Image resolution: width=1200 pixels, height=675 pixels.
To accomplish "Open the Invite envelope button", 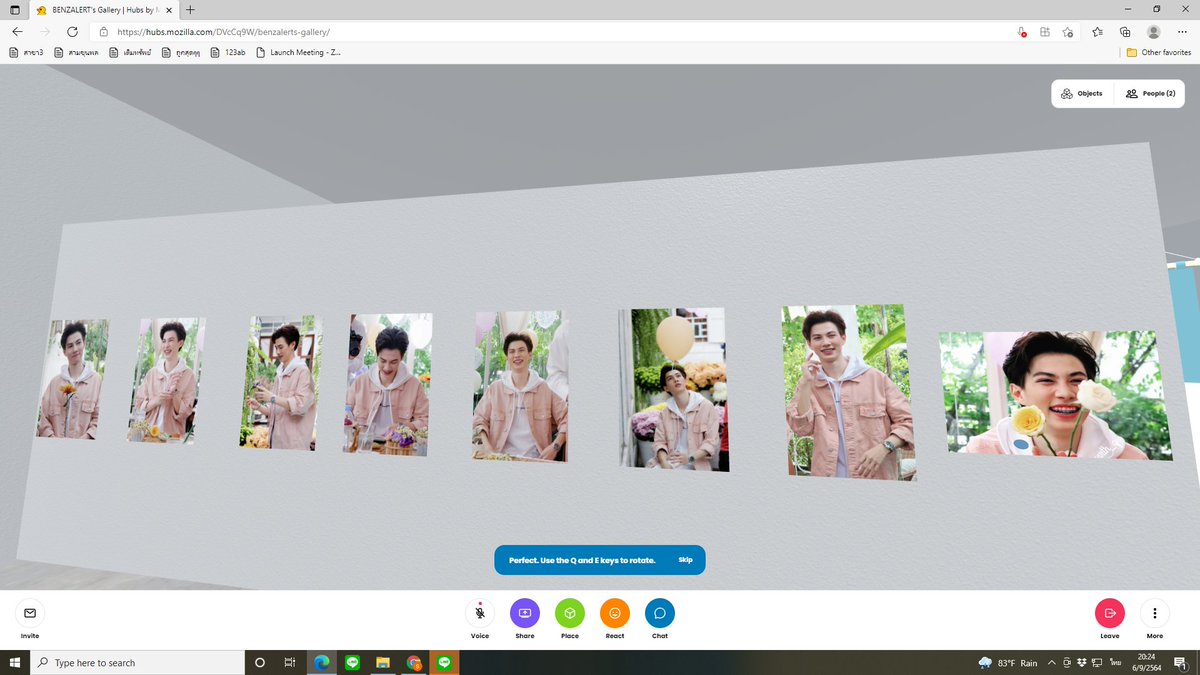I will (30, 613).
